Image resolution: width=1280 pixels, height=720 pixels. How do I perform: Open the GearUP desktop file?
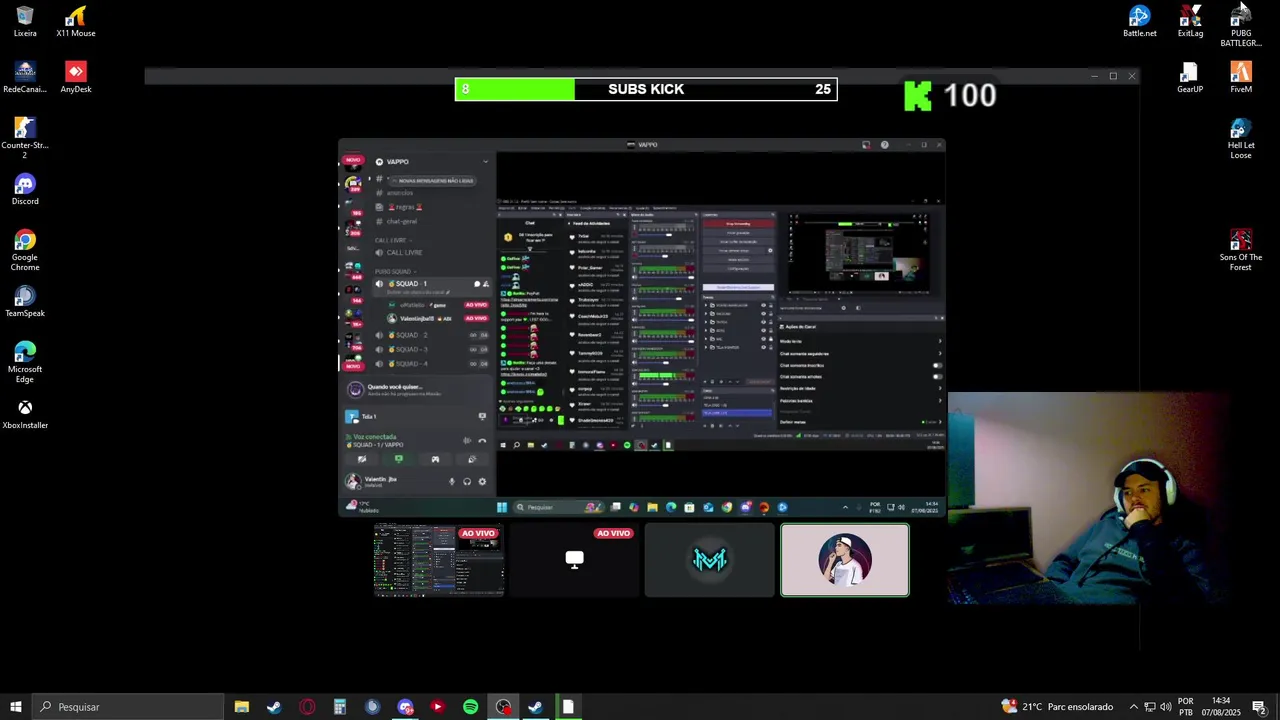pyautogui.click(x=1190, y=77)
